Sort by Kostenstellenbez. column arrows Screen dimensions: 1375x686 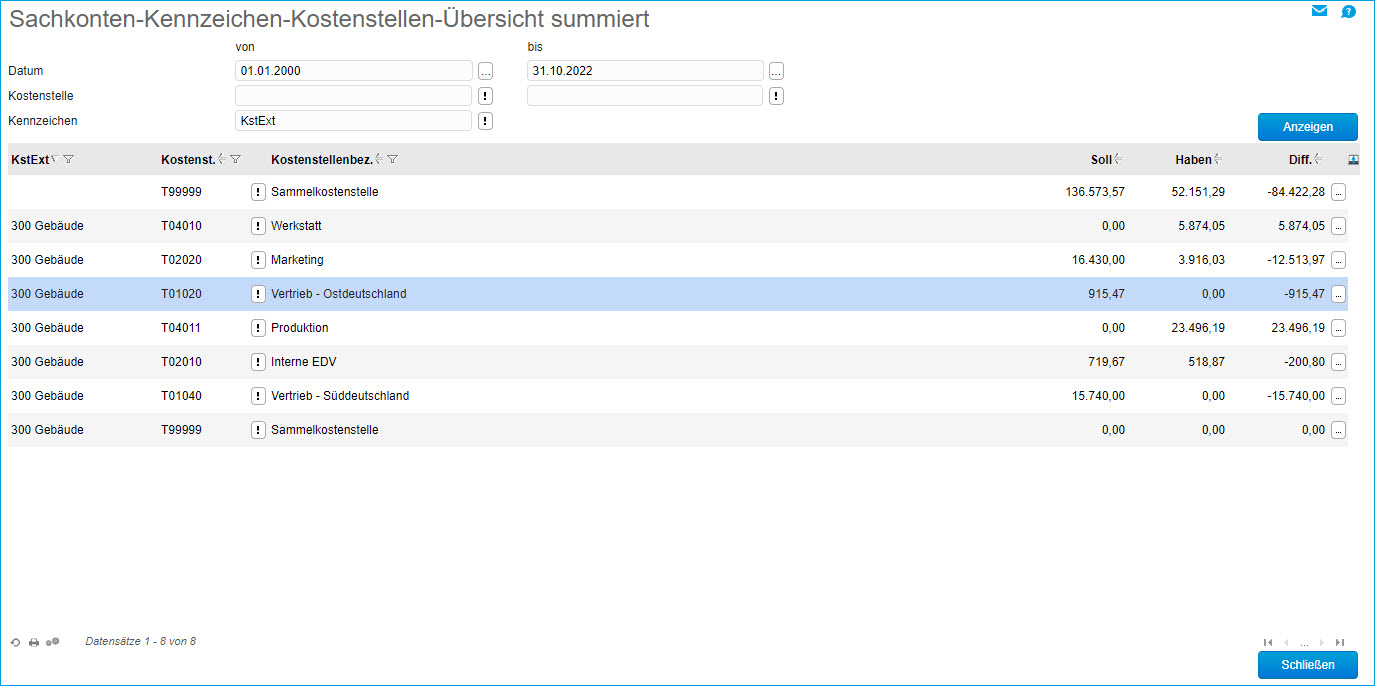(x=379, y=159)
